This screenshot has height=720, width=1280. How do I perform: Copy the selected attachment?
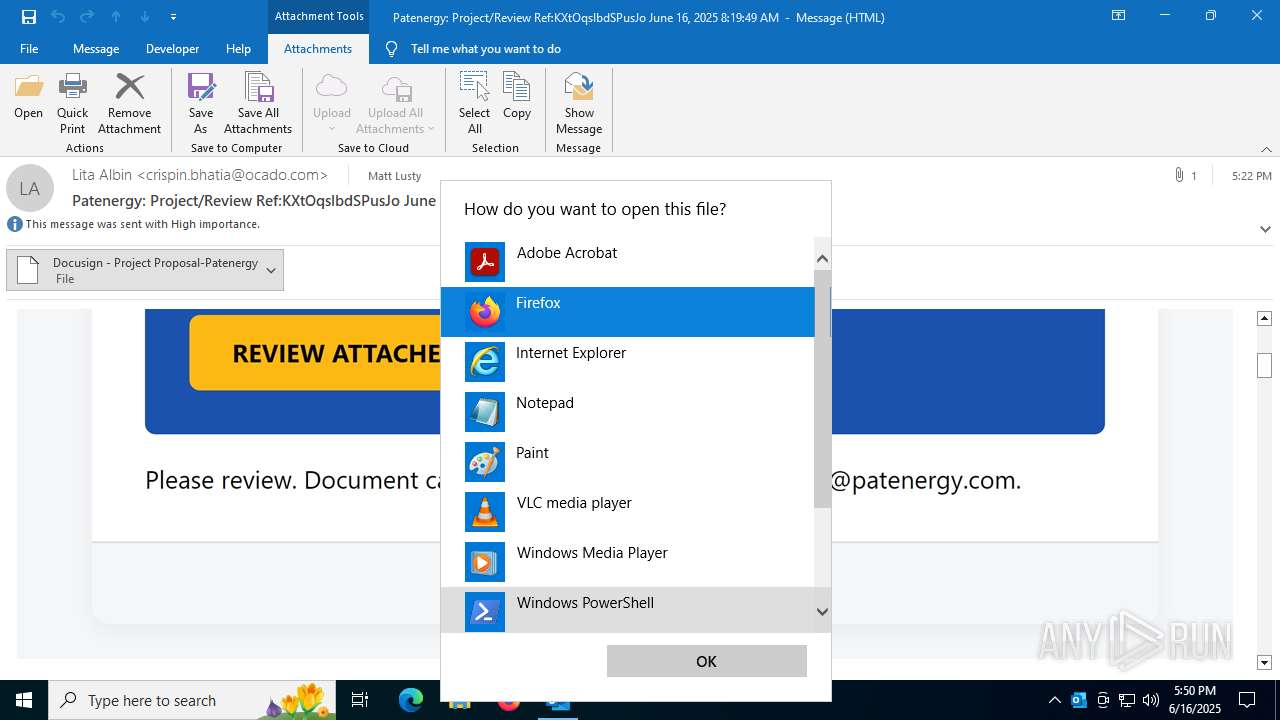517,96
